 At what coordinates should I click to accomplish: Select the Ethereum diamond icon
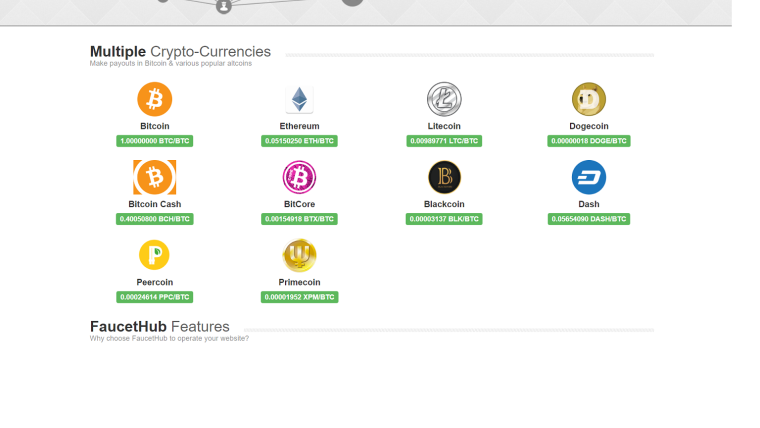[x=299, y=99]
